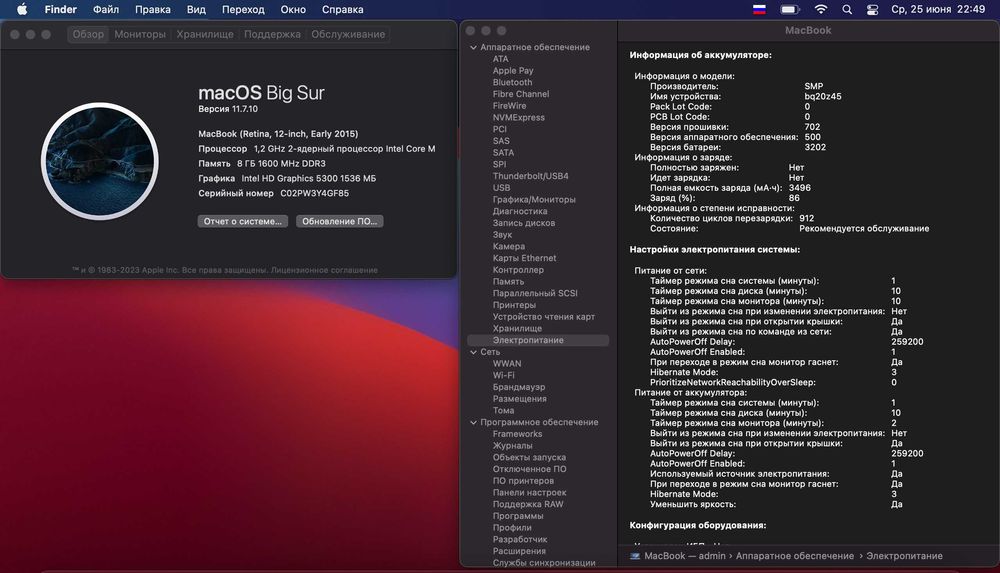Select SATA in the sidebar
This screenshot has height=573, width=1000.
(503, 153)
